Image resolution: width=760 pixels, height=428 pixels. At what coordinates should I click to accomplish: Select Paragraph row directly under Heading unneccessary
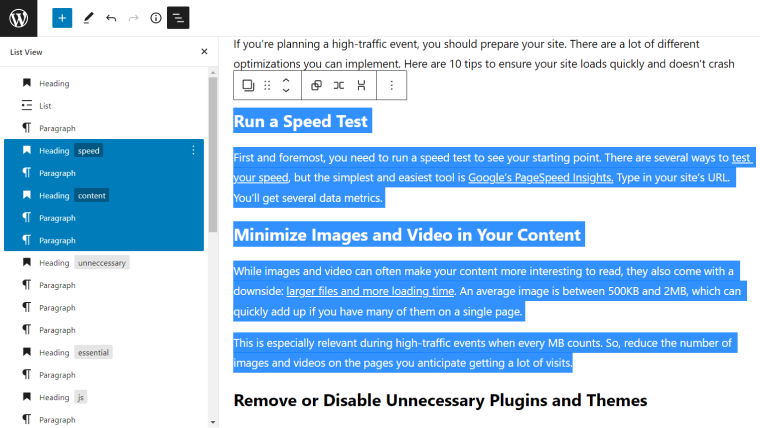(x=104, y=285)
